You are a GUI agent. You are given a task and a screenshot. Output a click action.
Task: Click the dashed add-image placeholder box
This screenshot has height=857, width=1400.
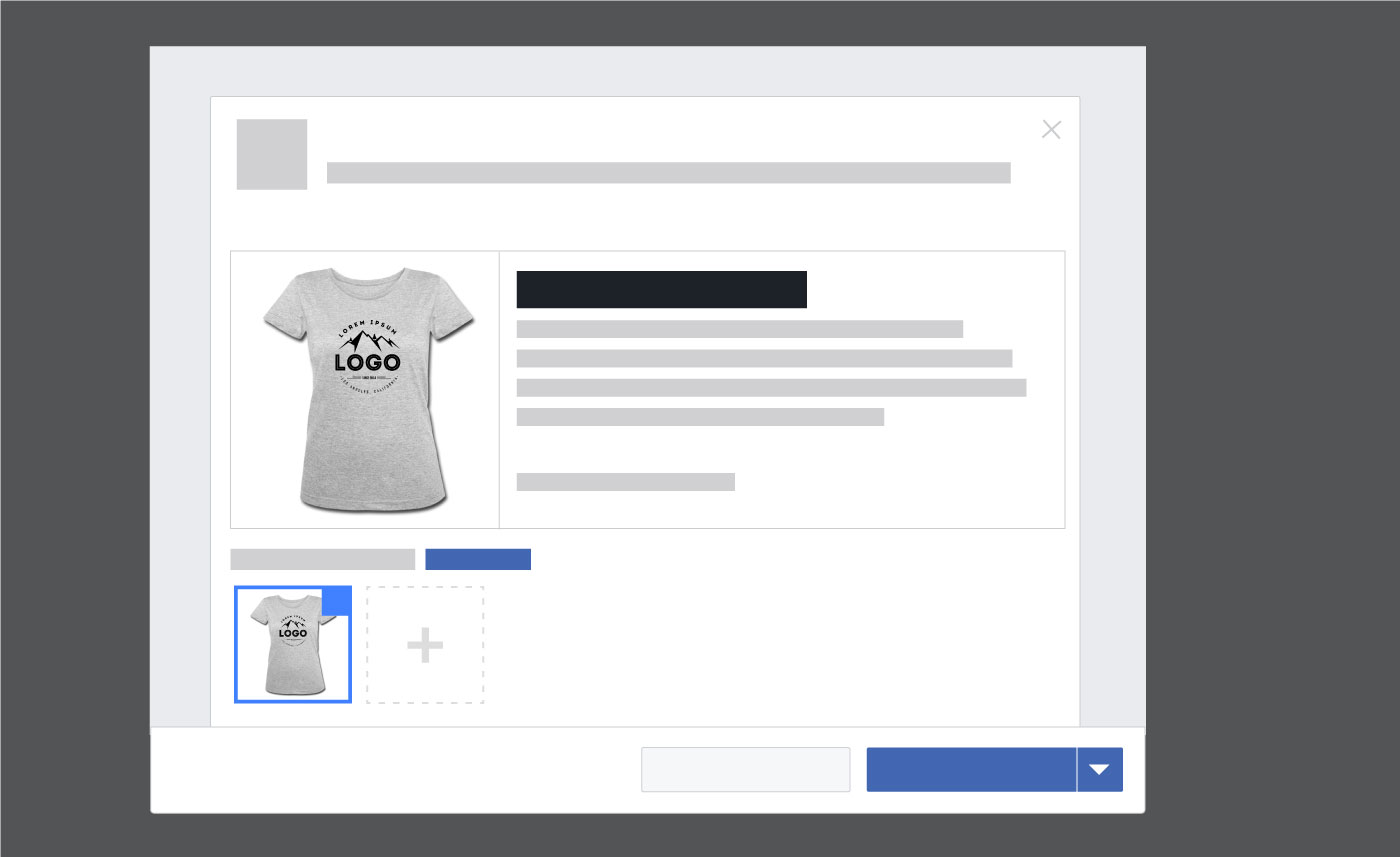(x=425, y=680)
